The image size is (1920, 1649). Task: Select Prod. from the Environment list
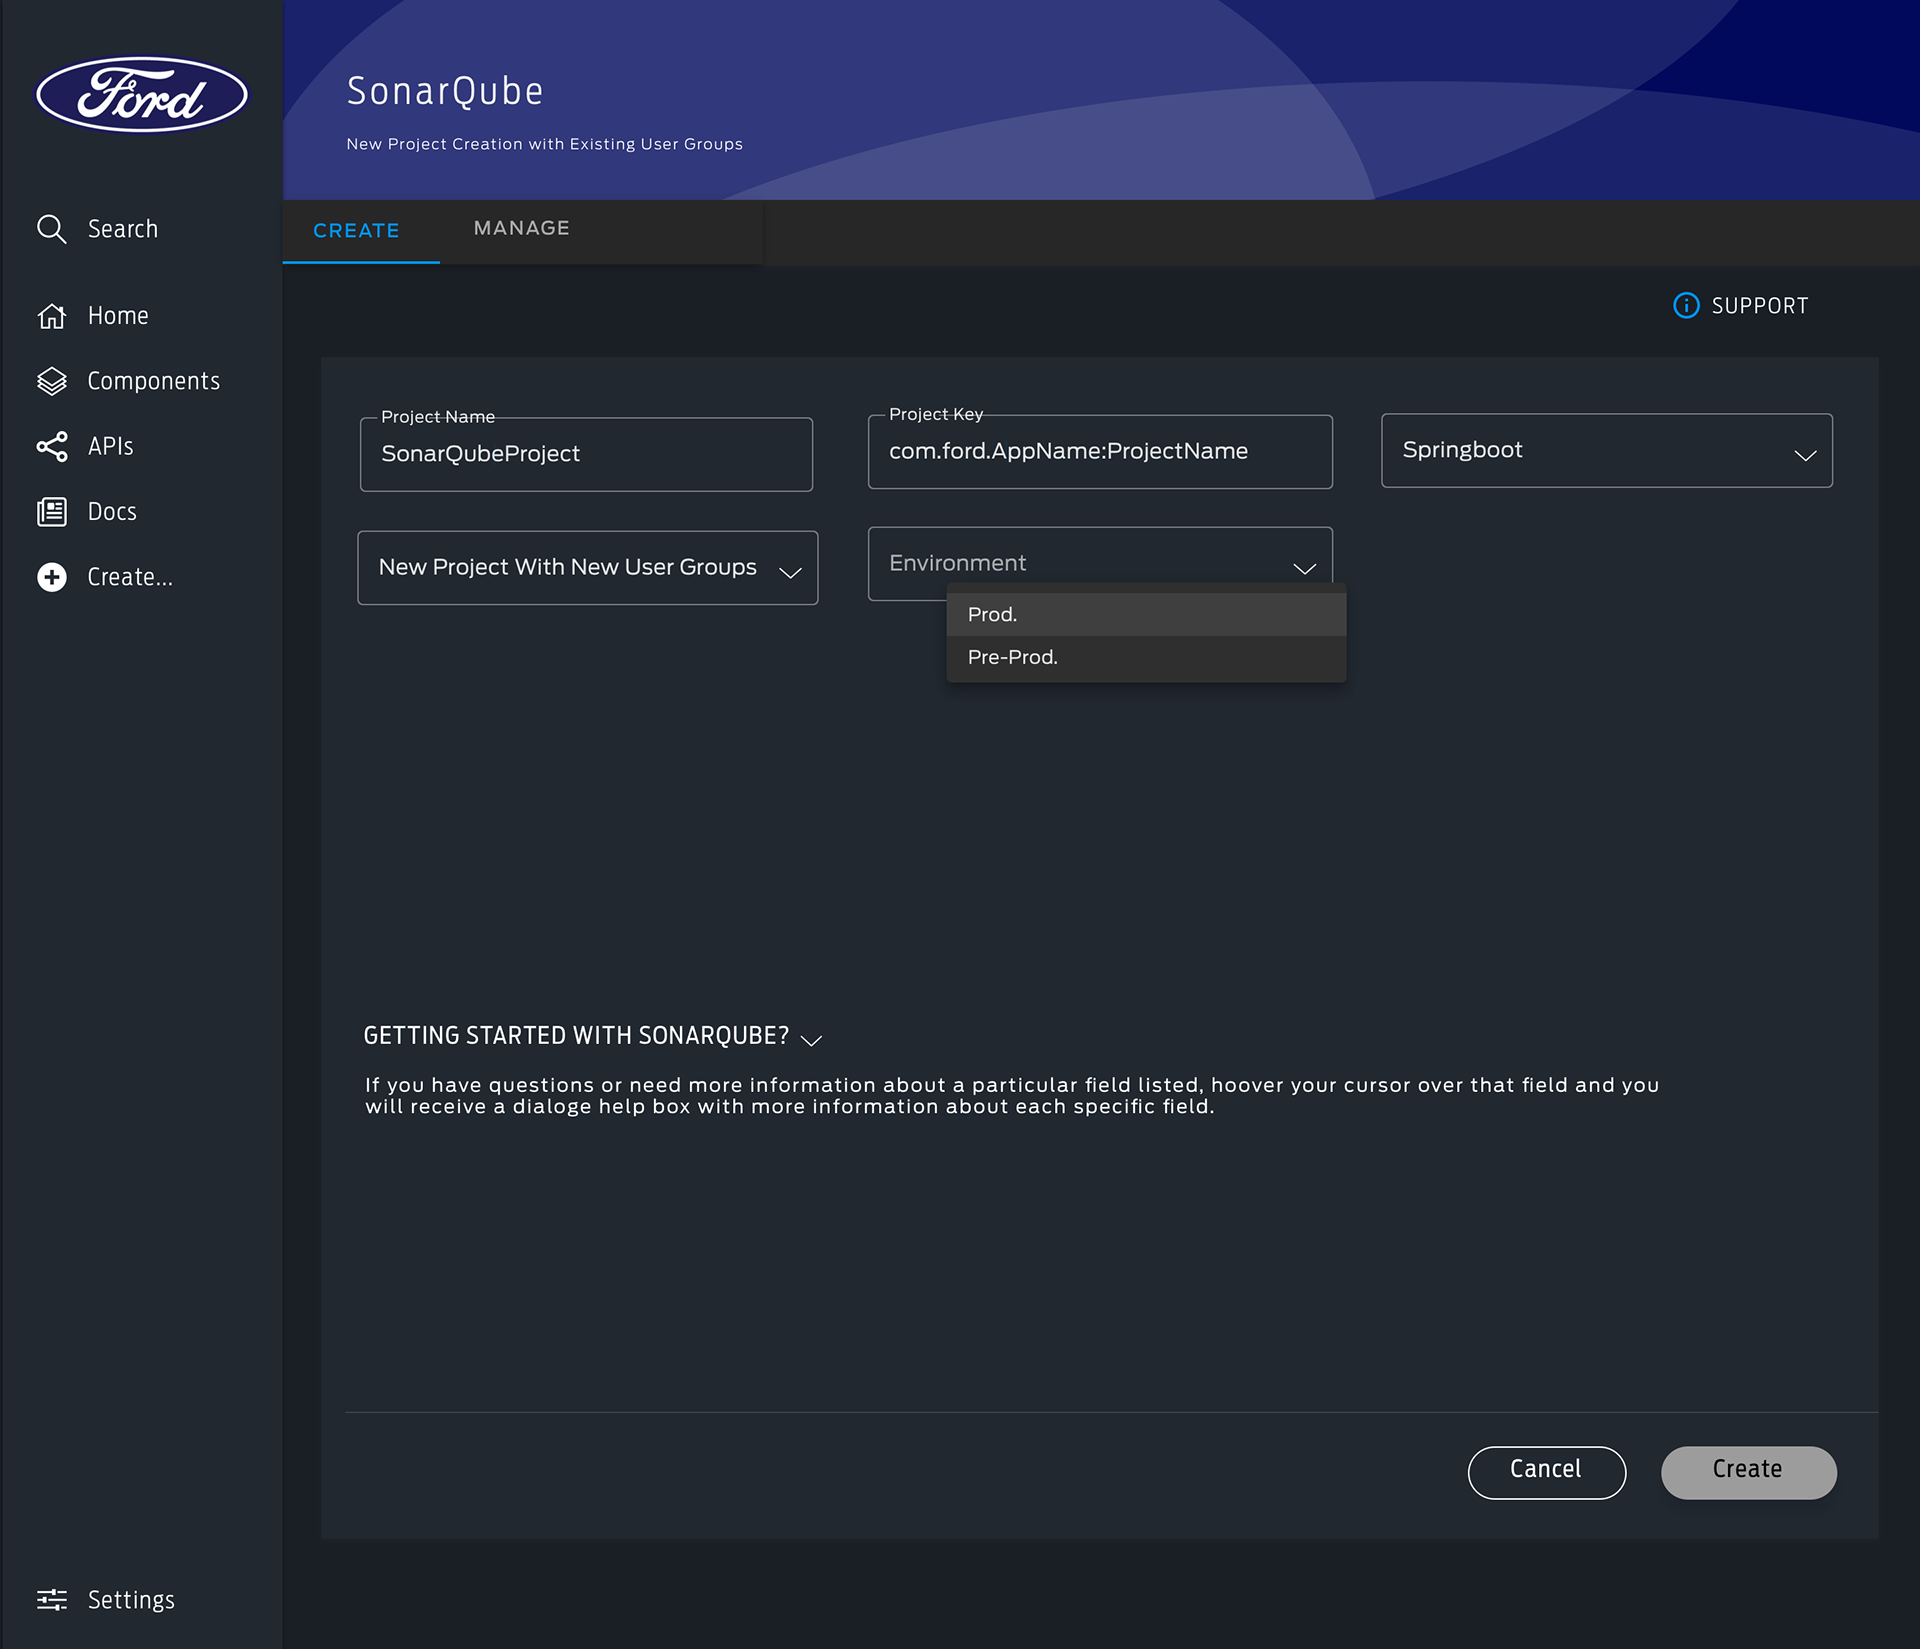coord(1146,615)
